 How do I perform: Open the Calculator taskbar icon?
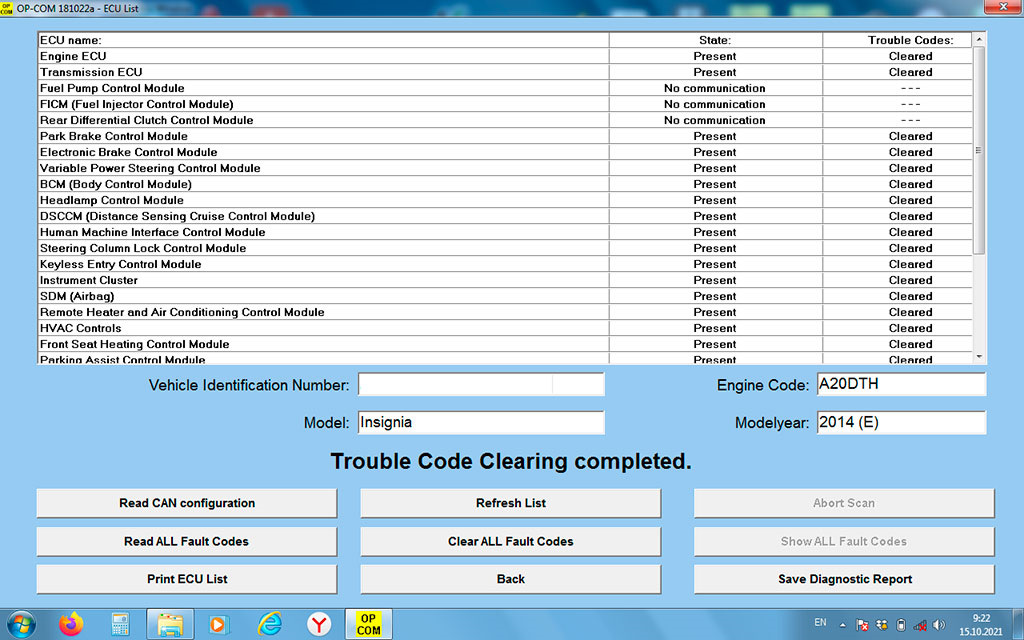pyautogui.click(x=120, y=625)
